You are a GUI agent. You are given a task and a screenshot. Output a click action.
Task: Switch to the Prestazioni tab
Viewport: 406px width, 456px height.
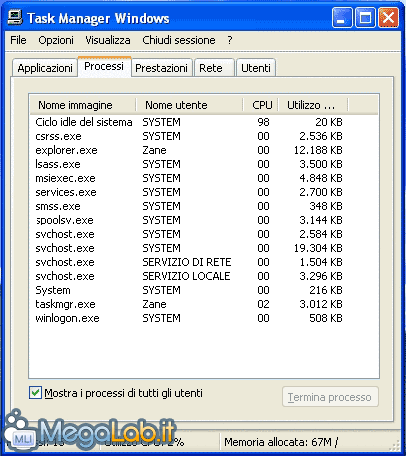(x=161, y=68)
